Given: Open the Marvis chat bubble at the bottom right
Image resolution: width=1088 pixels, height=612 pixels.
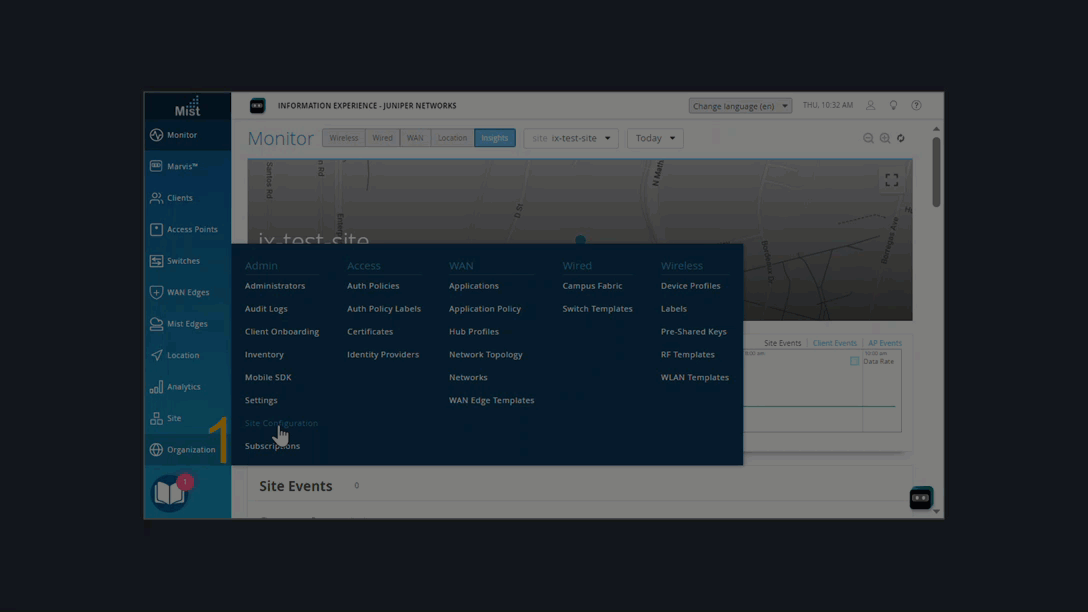Looking at the screenshot, I should [x=921, y=498].
